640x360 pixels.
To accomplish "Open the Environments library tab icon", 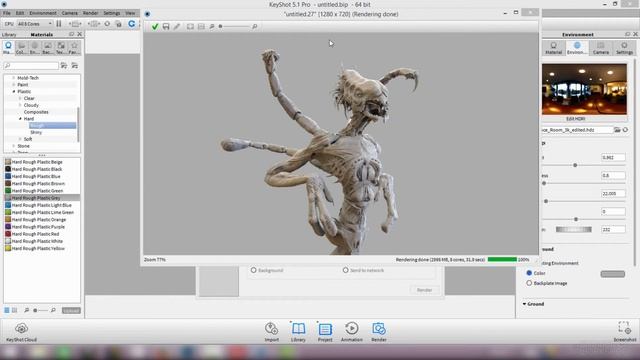I will (34, 48).
